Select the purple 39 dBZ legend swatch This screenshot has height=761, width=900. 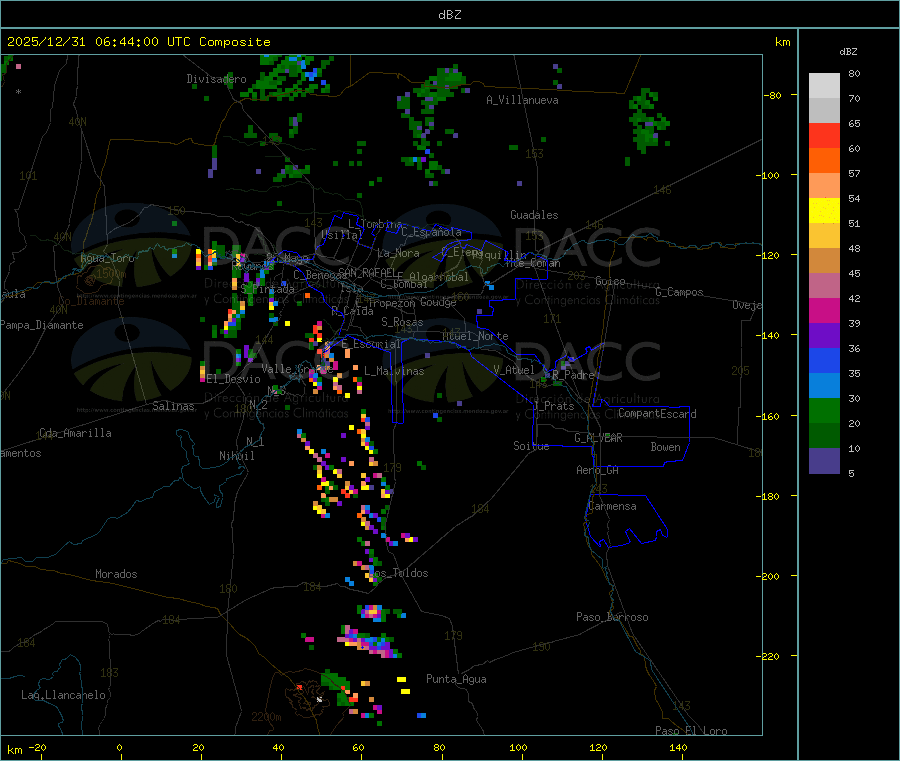pyautogui.click(x=824, y=335)
